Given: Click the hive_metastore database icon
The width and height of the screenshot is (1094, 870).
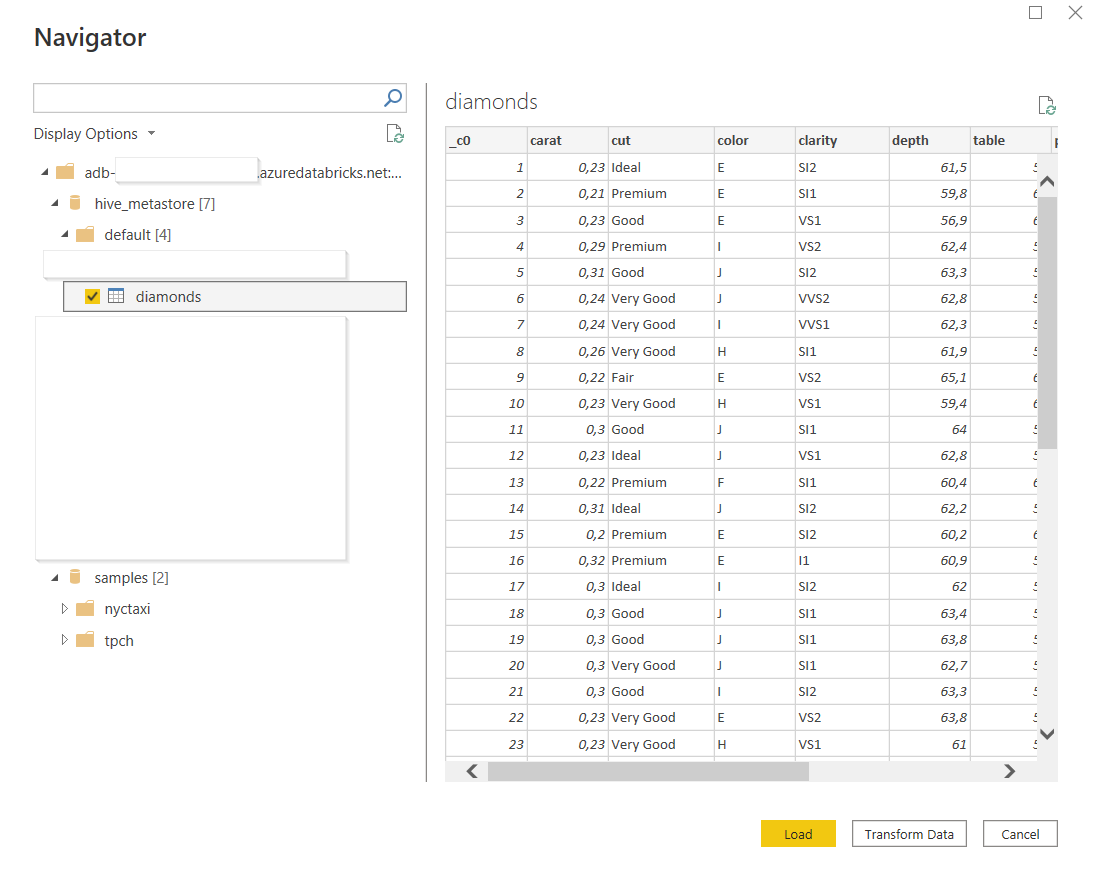Looking at the screenshot, I should point(75,204).
